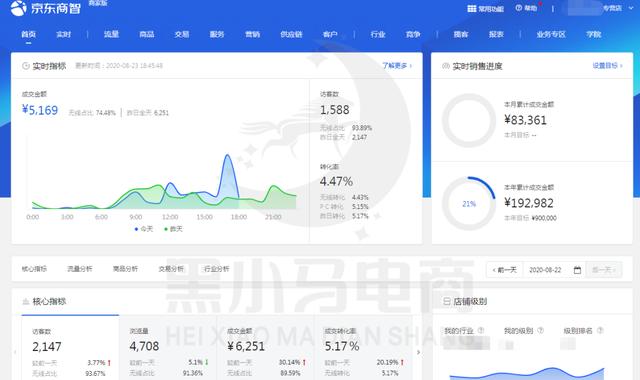Toggle the 今天 series in chart legend

[x=143, y=229]
